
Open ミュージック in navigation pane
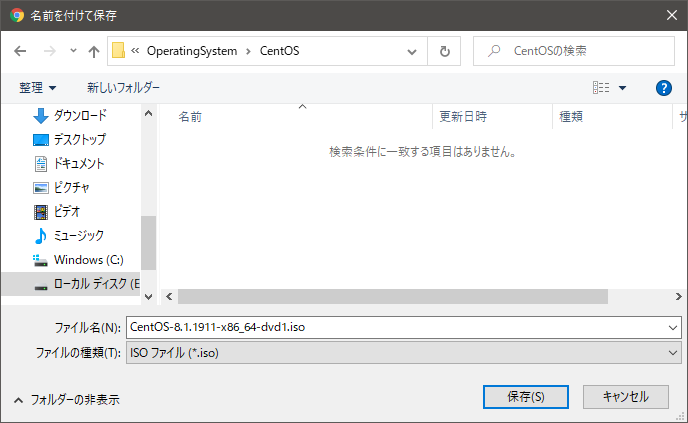[x=79, y=236]
